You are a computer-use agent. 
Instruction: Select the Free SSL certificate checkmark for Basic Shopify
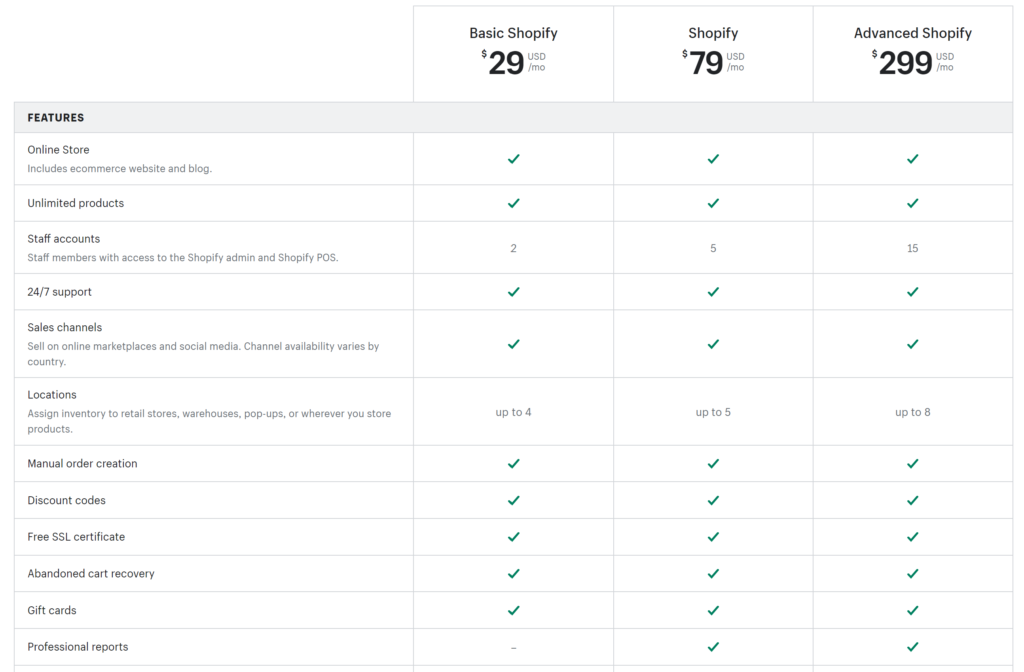(513, 537)
